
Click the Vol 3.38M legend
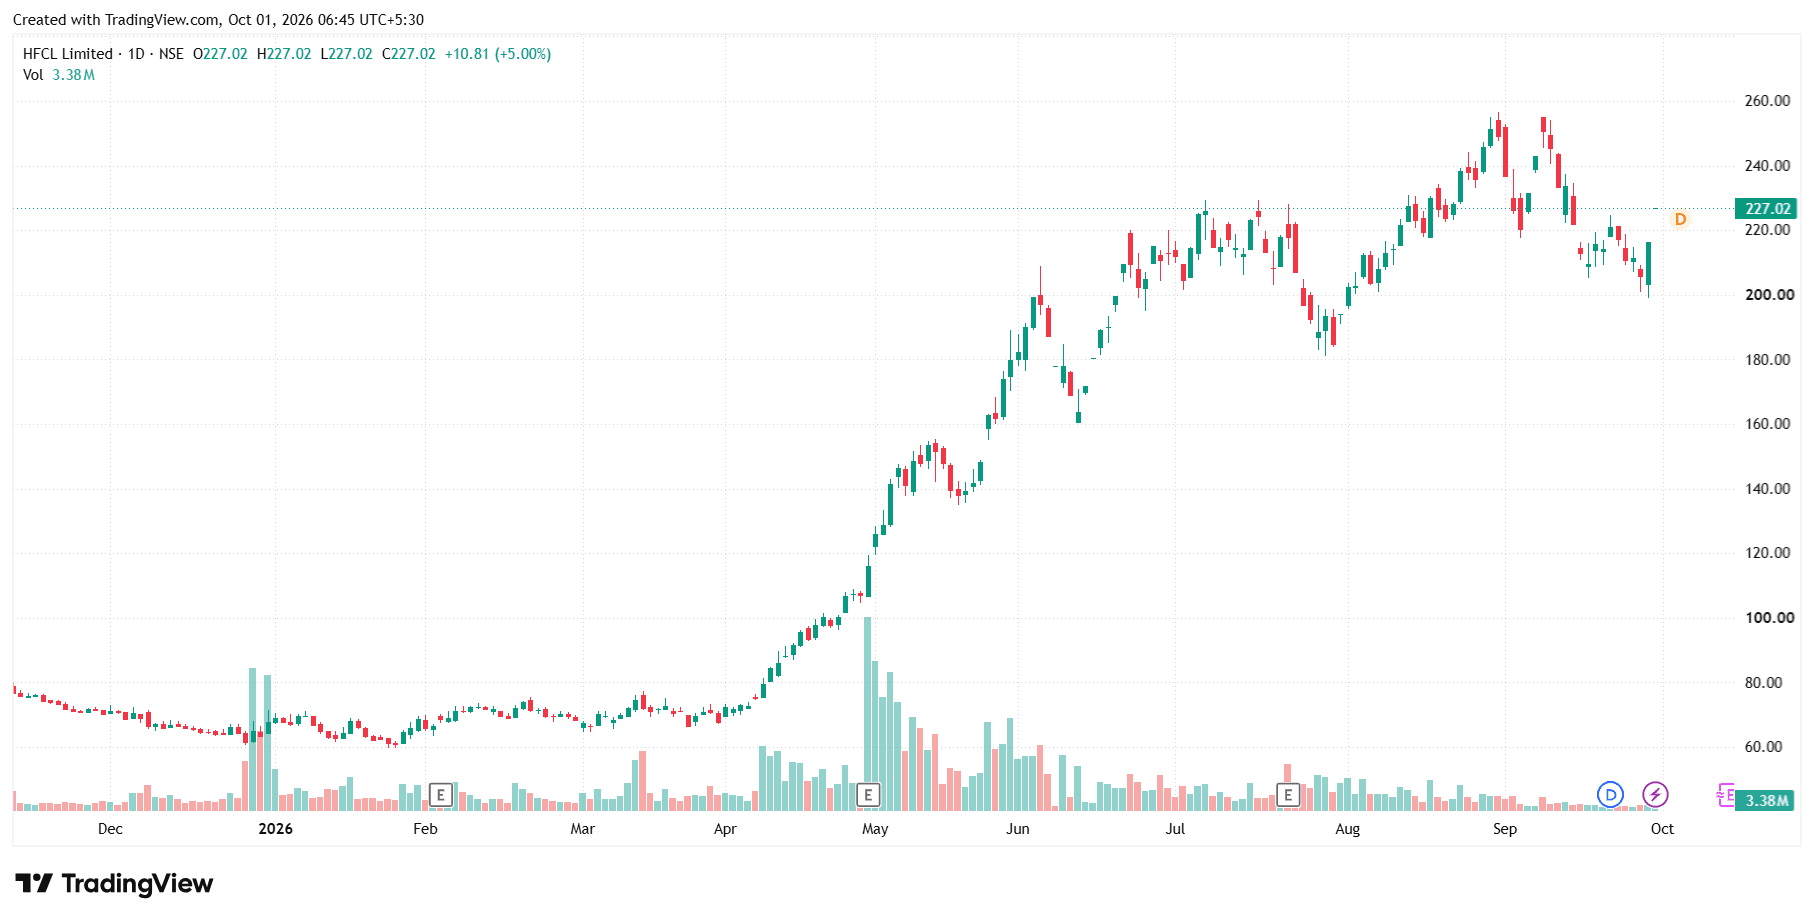click(59, 75)
